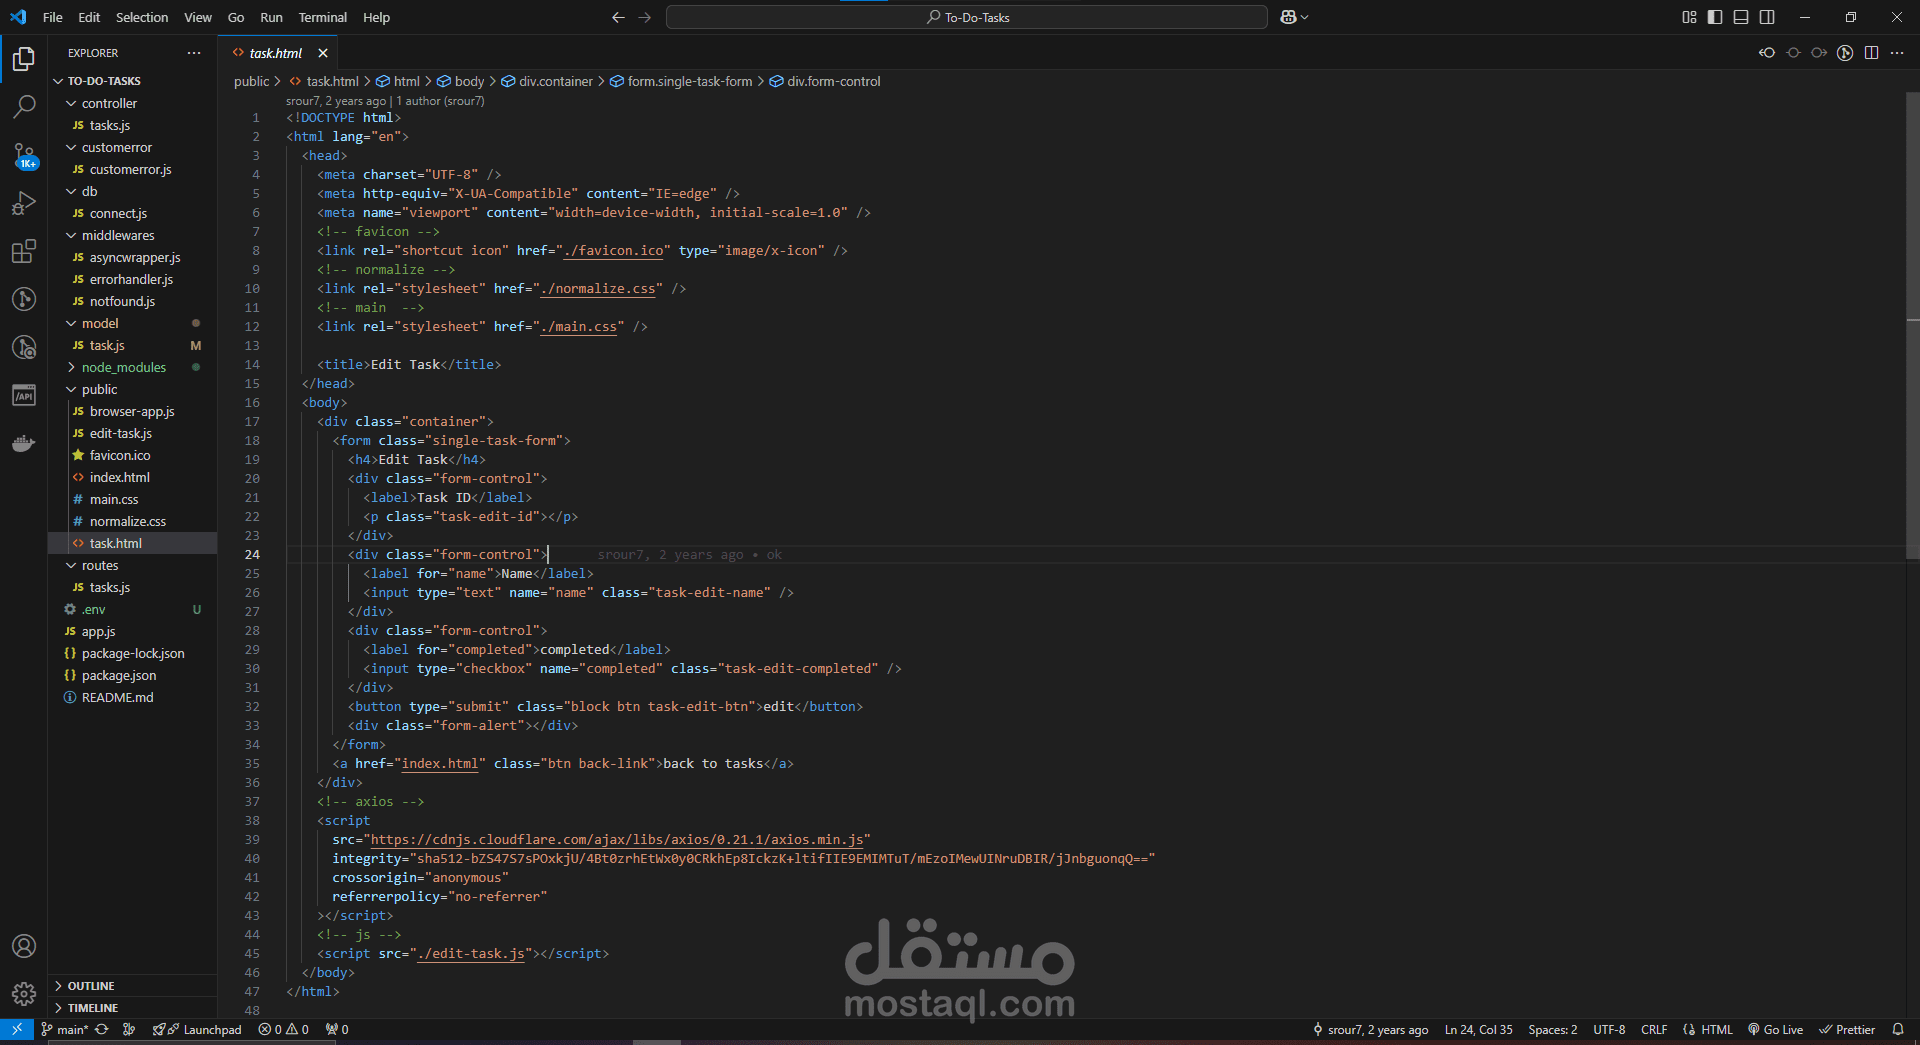Open the Extensions view
This screenshot has width=1920, height=1045.
tap(24, 251)
